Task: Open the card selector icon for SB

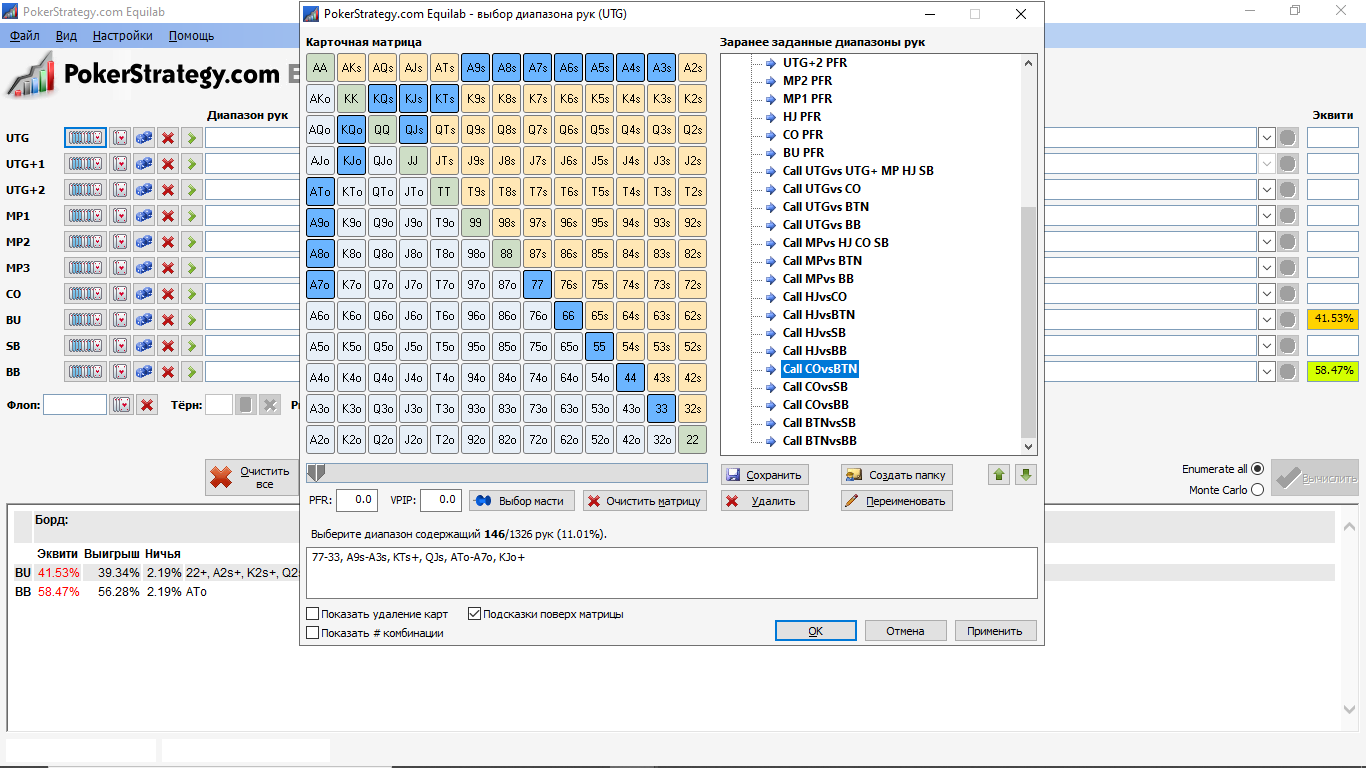Action: coord(121,345)
